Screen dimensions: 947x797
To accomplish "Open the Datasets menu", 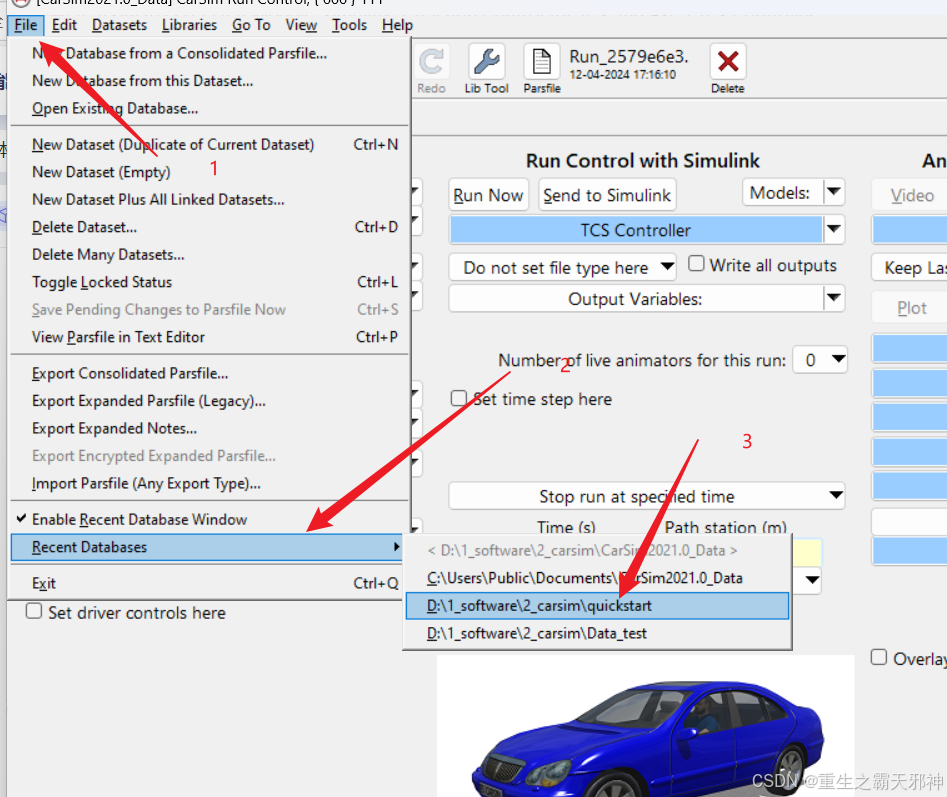I will 119,25.
